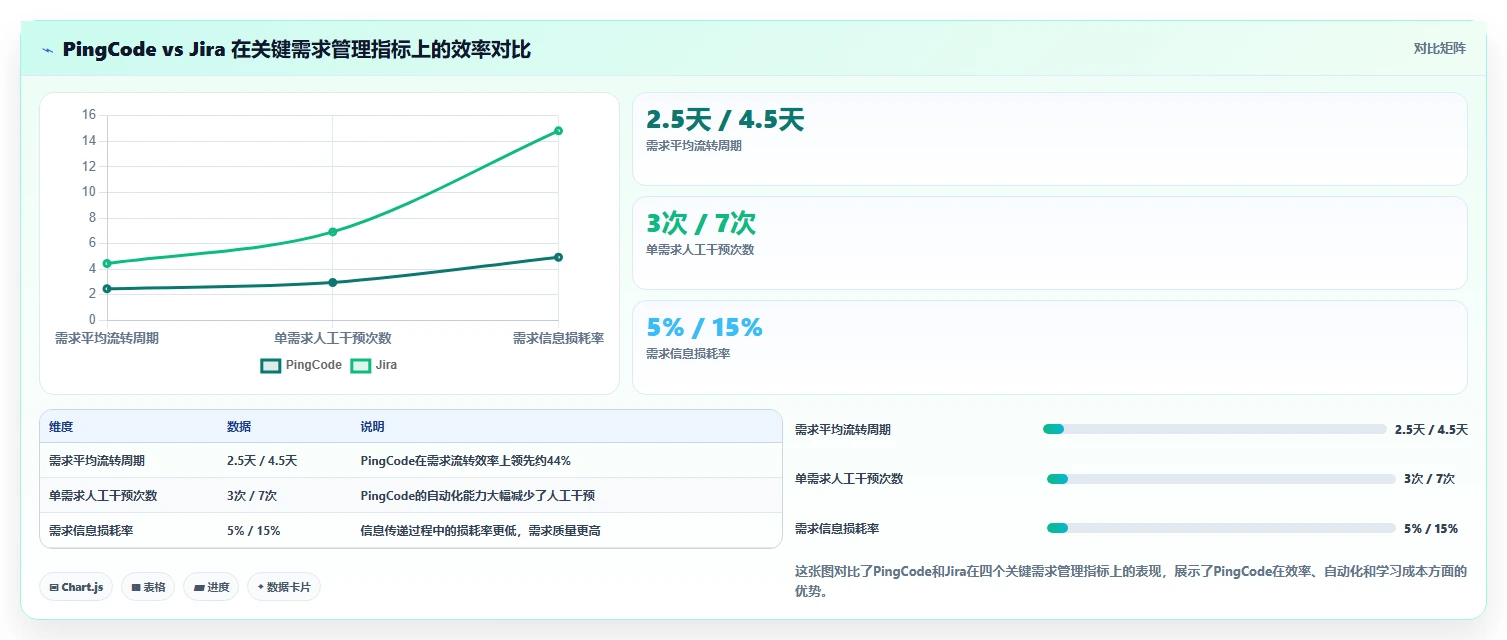Open the 2.5天 / 4.5天 metric card
Screen dimensions: 1507x640
(1049, 139)
